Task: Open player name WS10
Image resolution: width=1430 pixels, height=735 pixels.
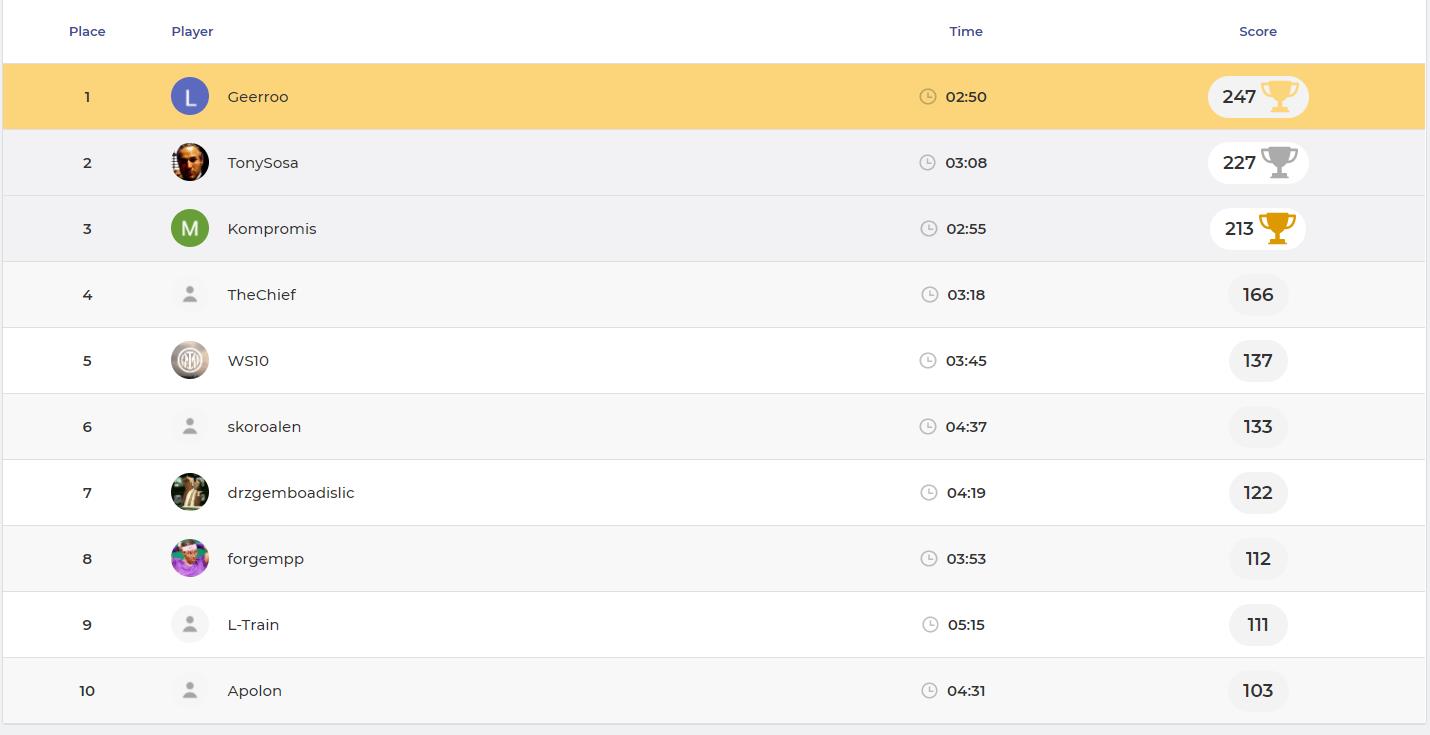Action: pos(248,361)
